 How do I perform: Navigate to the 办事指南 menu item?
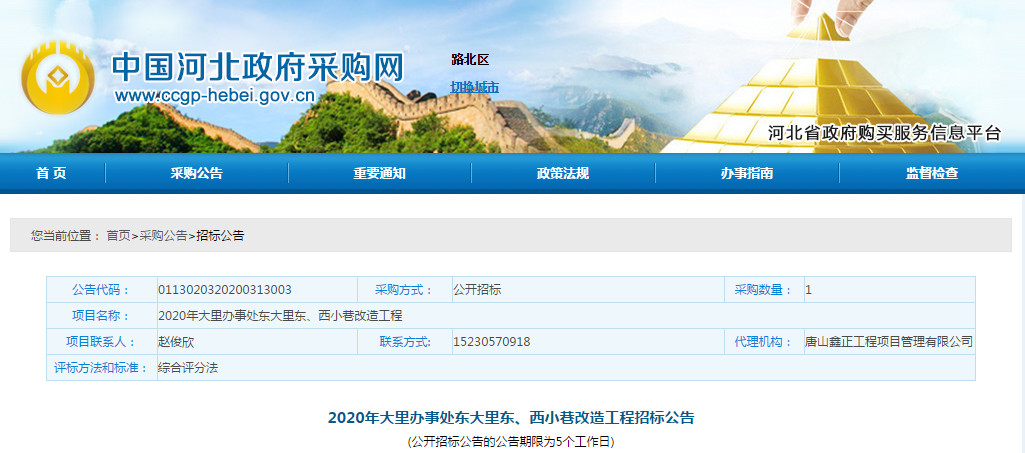pyautogui.click(x=746, y=173)
